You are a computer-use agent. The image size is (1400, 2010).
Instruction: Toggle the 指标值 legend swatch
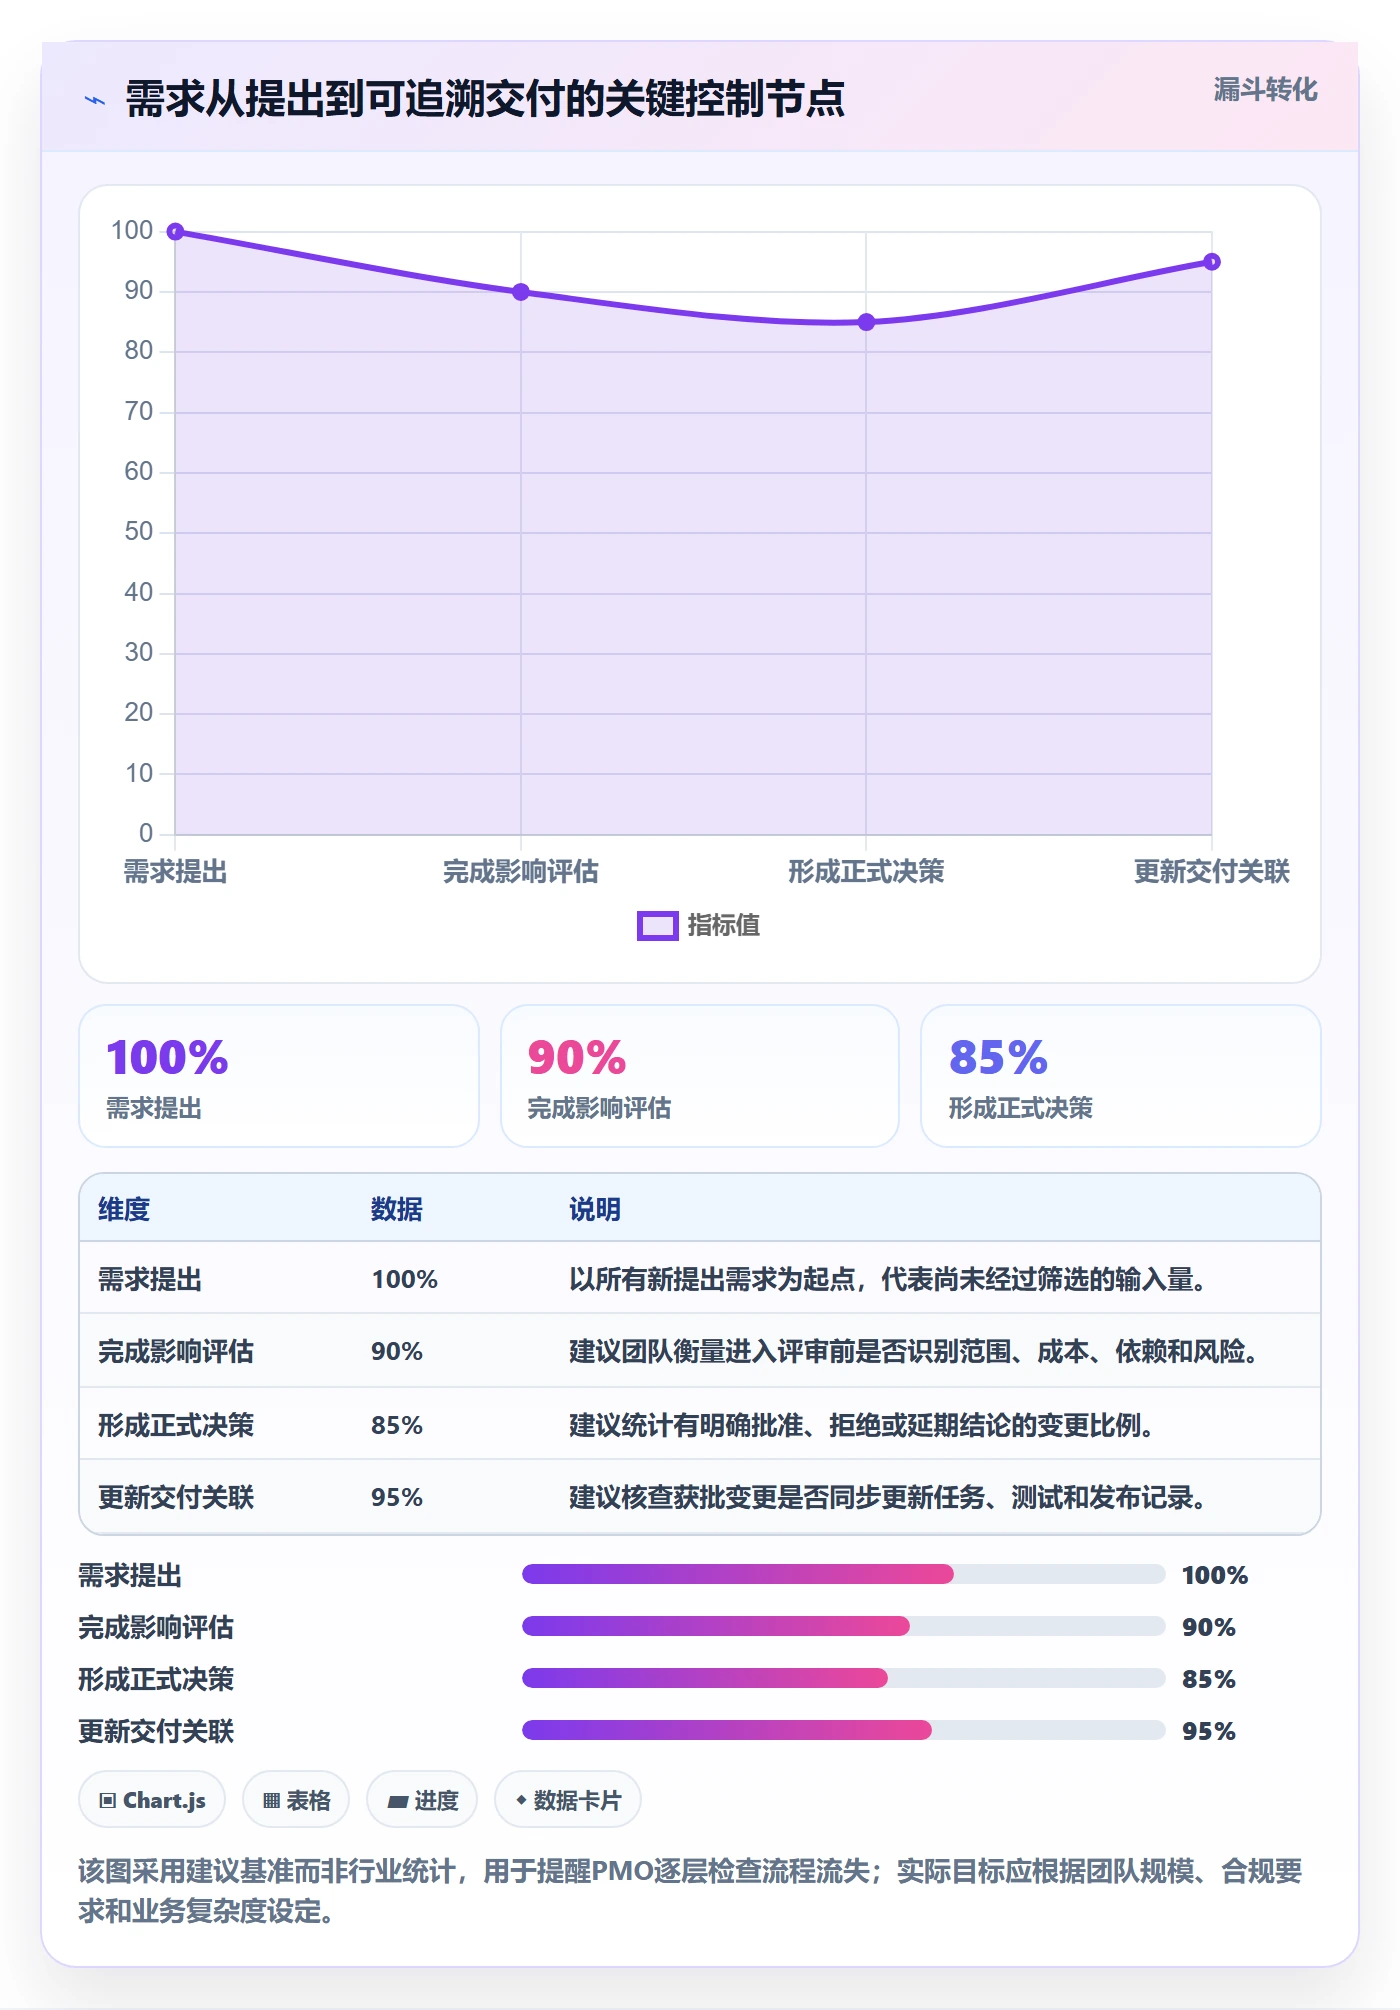coord(658,926)
